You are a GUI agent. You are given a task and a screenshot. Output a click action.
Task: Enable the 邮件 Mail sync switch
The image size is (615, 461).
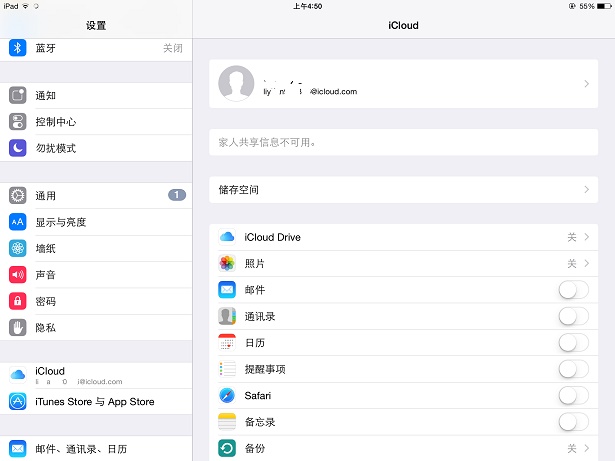573,290
